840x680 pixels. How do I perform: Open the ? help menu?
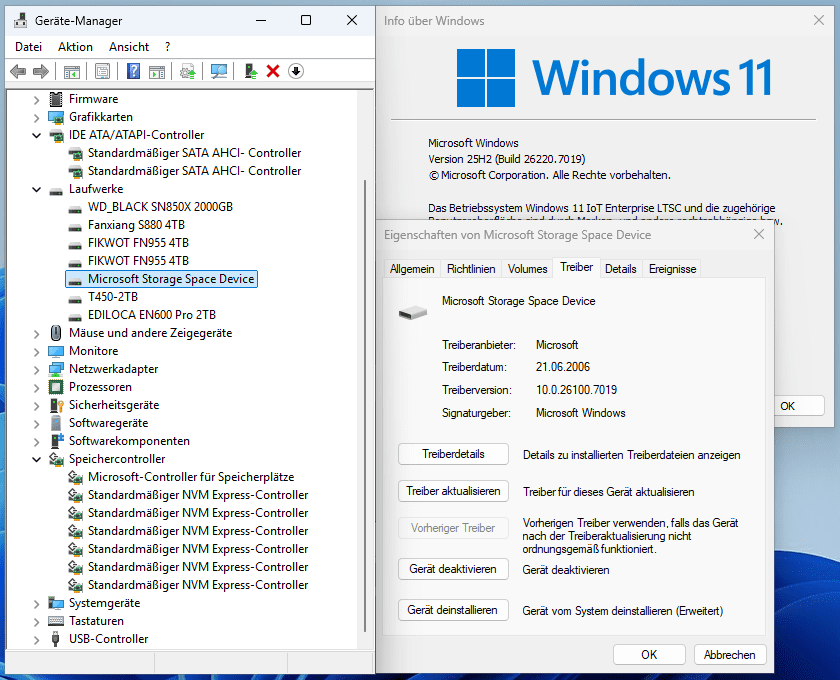[168, 47]
